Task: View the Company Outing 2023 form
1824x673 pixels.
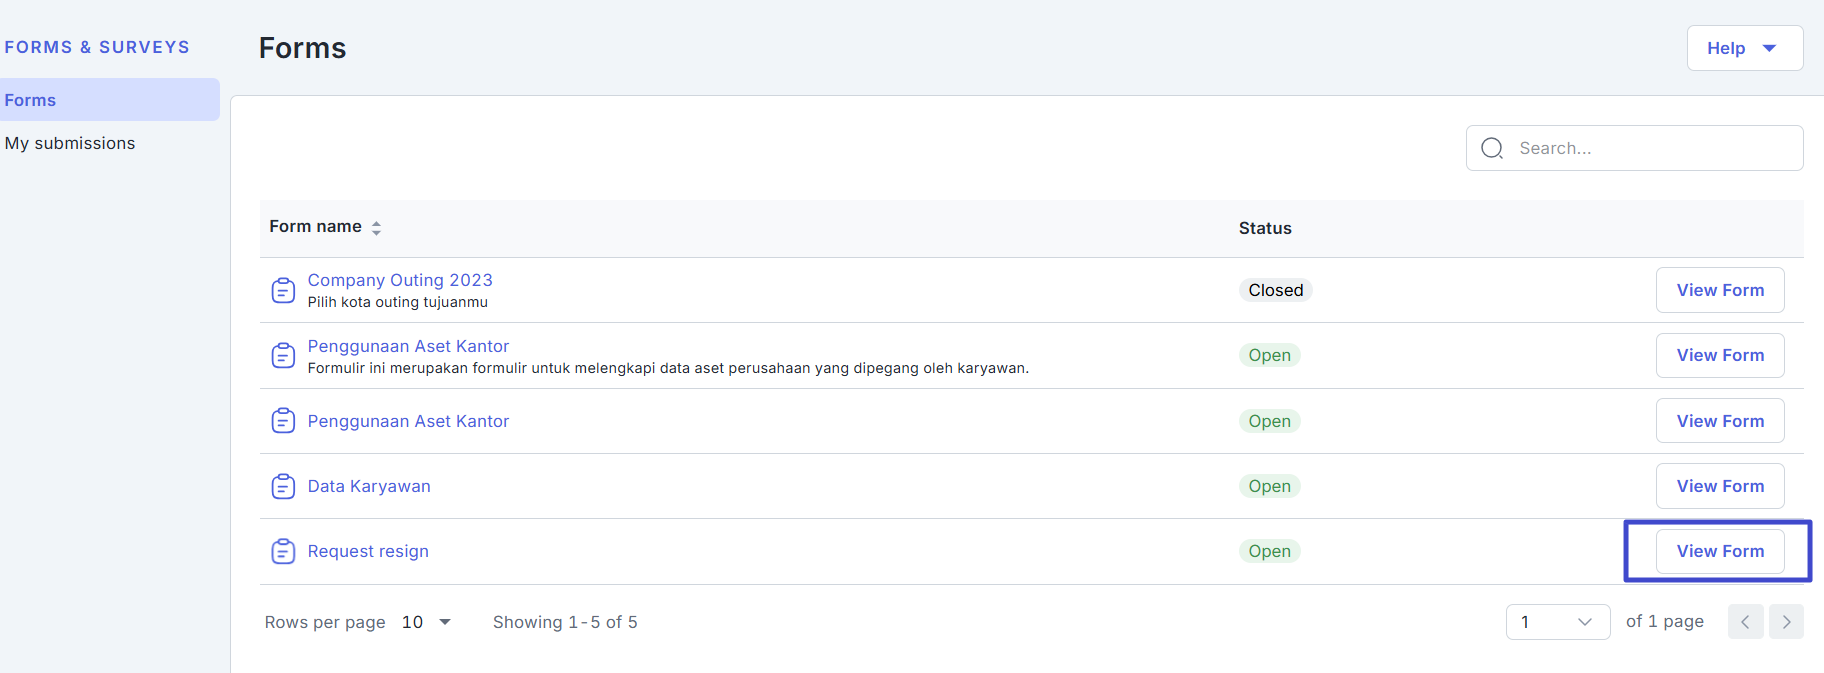Action: [1719, 290]
